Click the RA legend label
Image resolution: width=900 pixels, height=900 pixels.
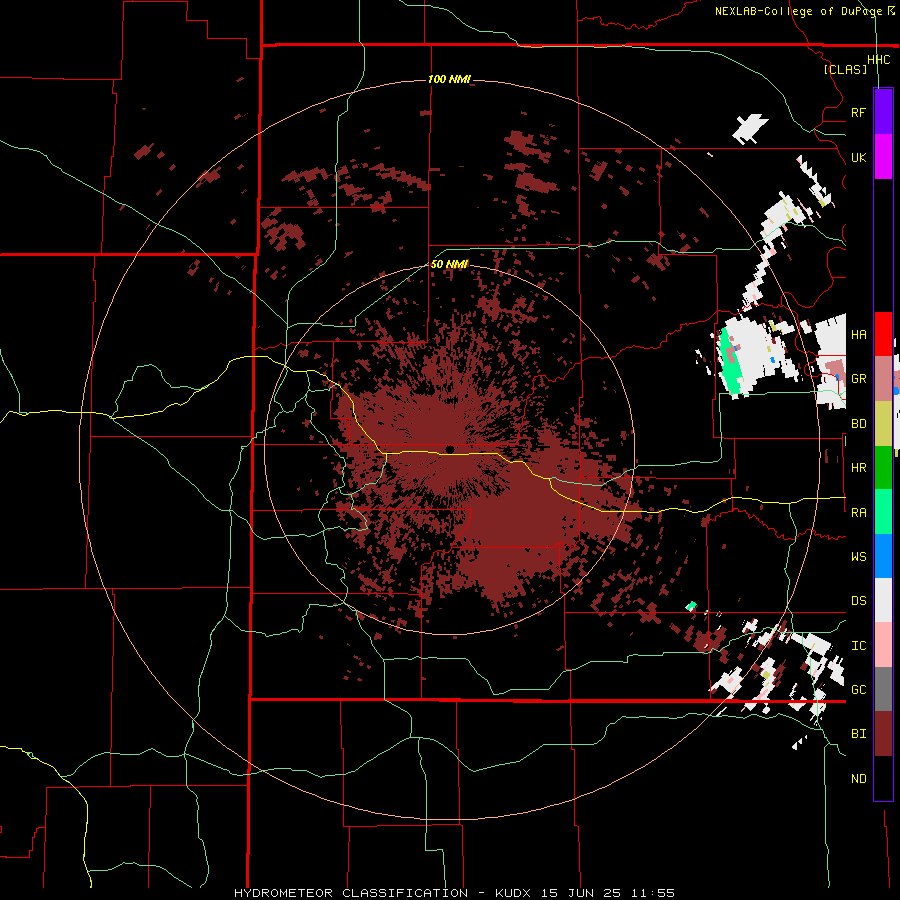point(858,513)
